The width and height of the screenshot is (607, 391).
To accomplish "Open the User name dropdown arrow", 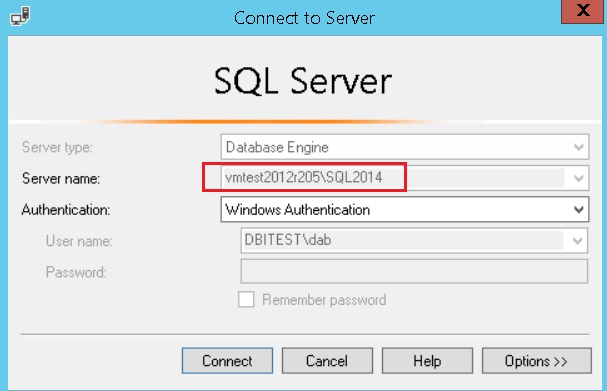I will (577, 241).
